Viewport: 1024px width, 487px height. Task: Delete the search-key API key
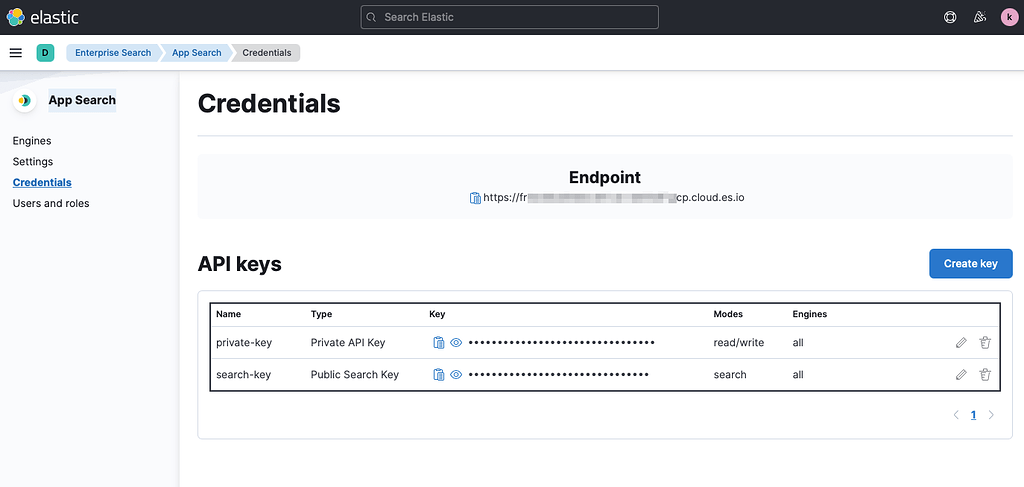point(985,375)
